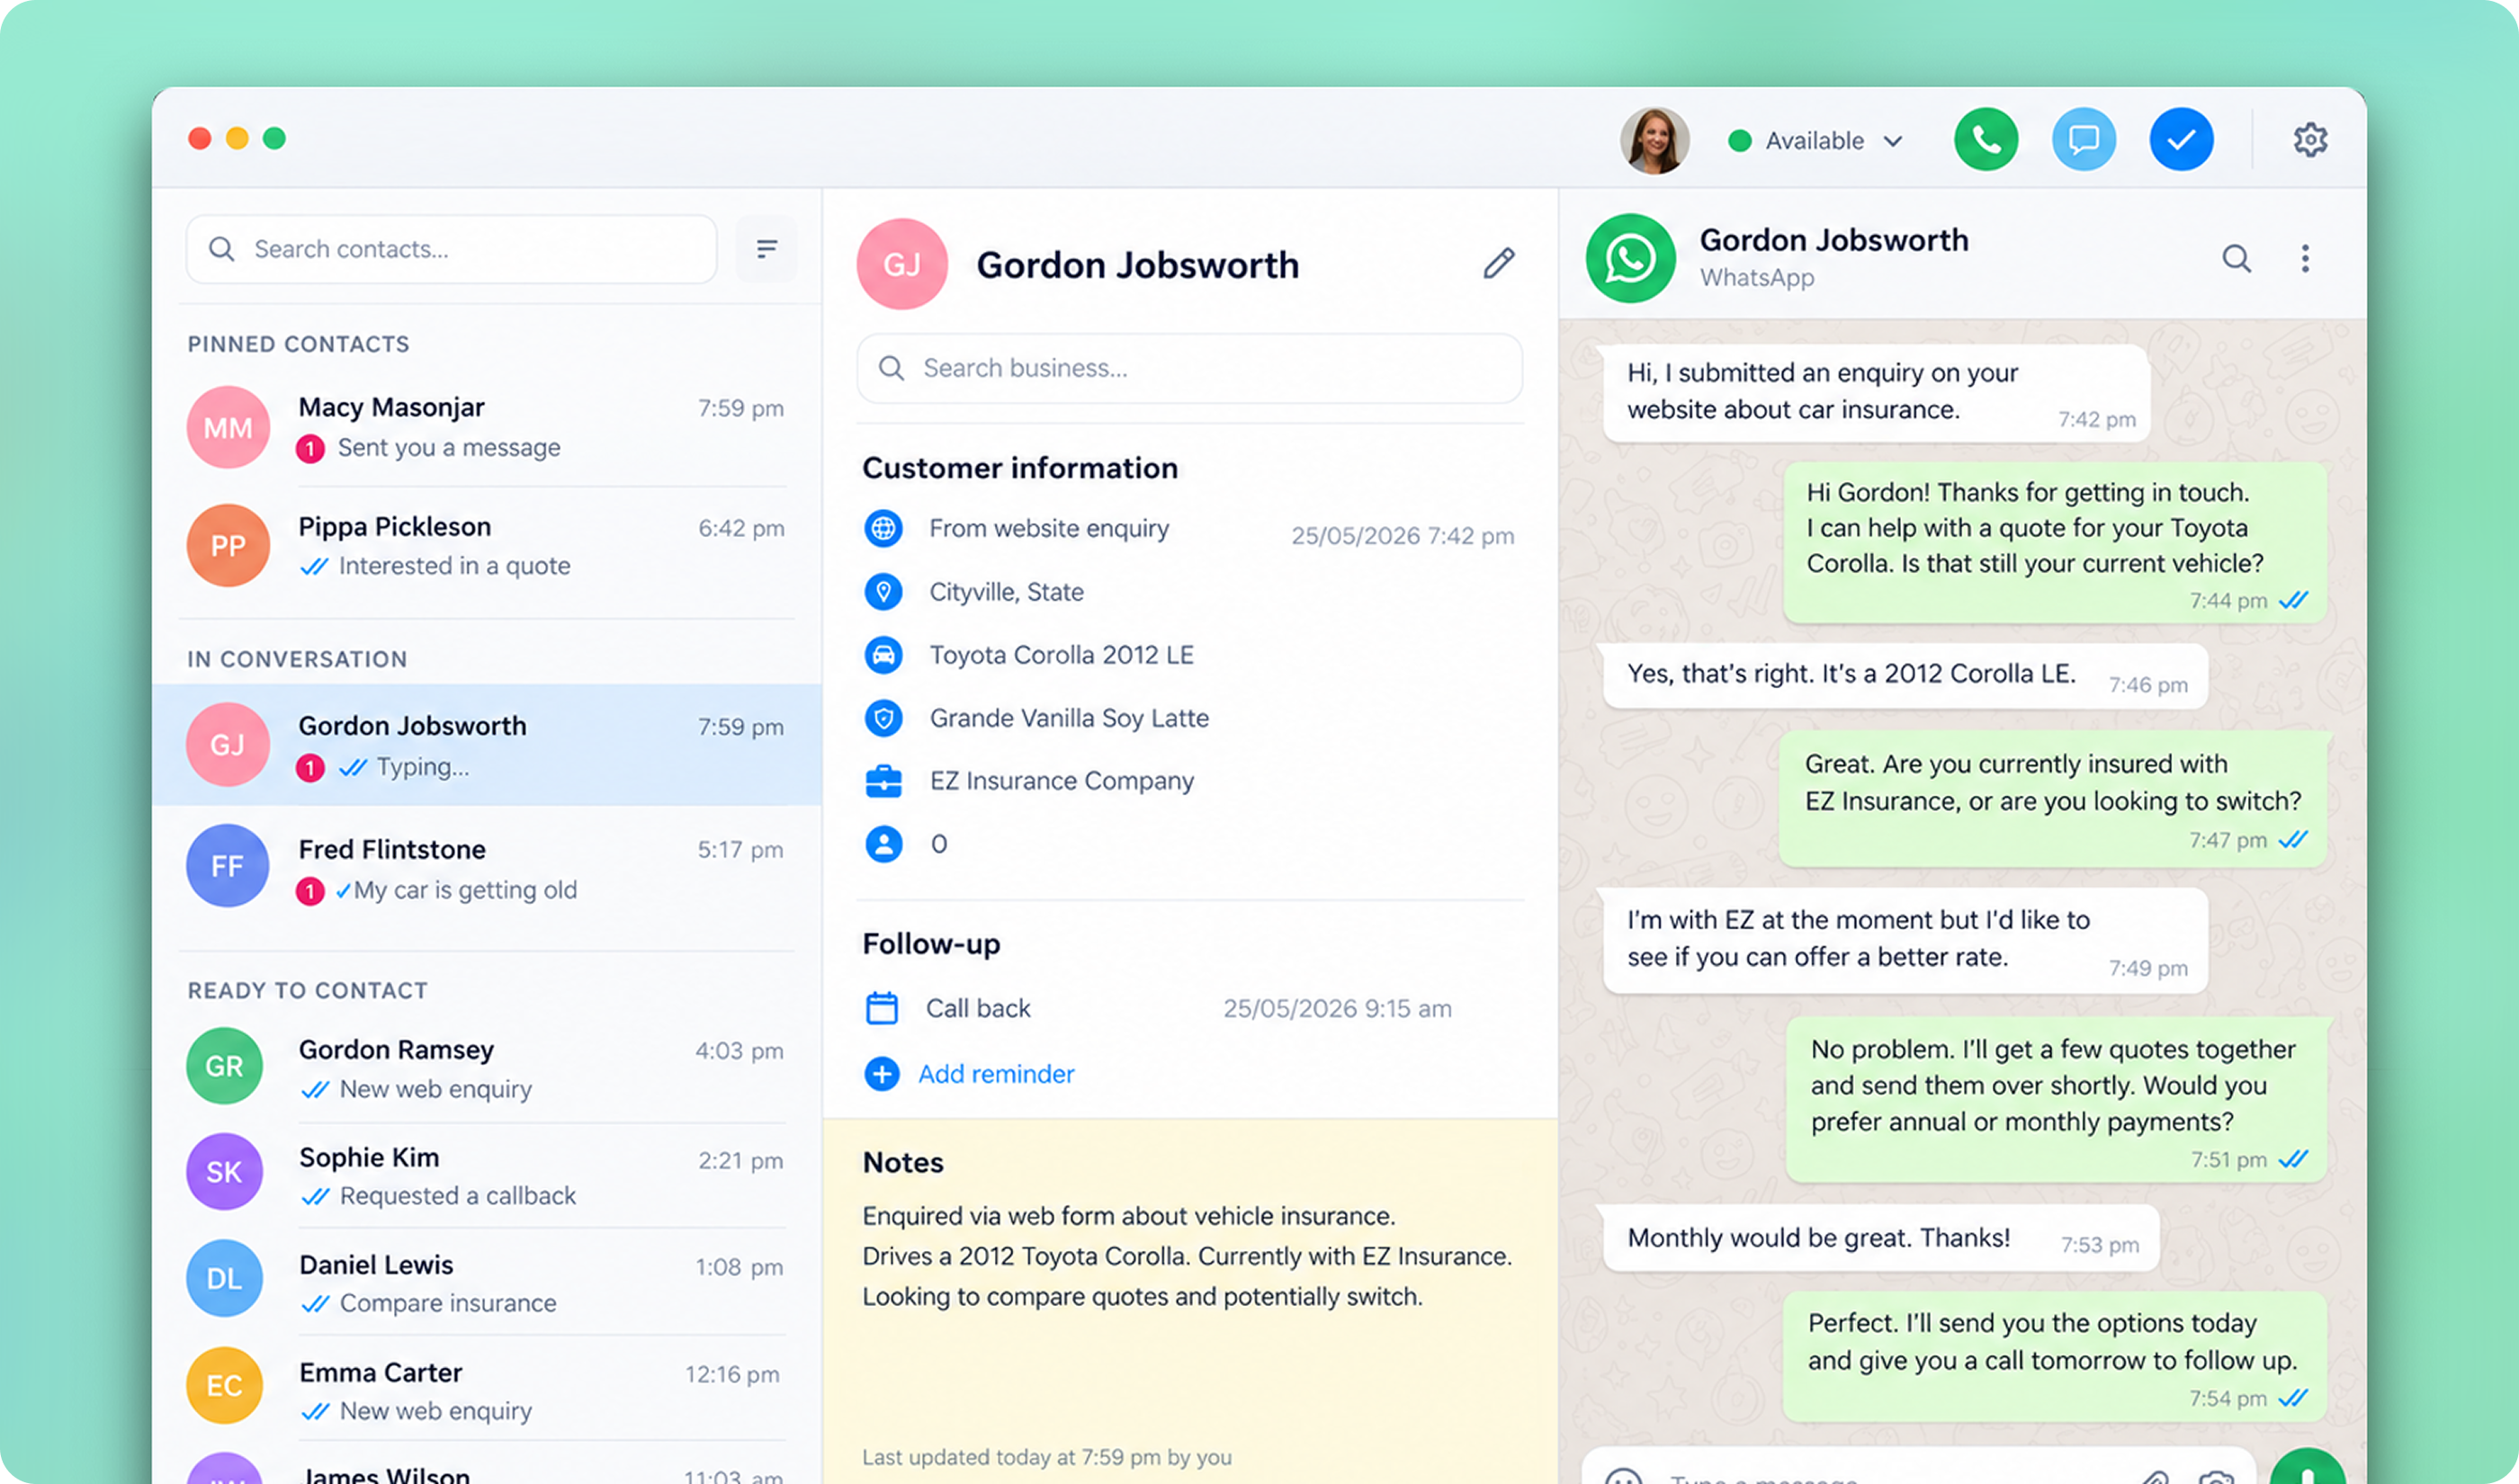Open settings via the gear icon
2519x1484 pixels.
2310,140
